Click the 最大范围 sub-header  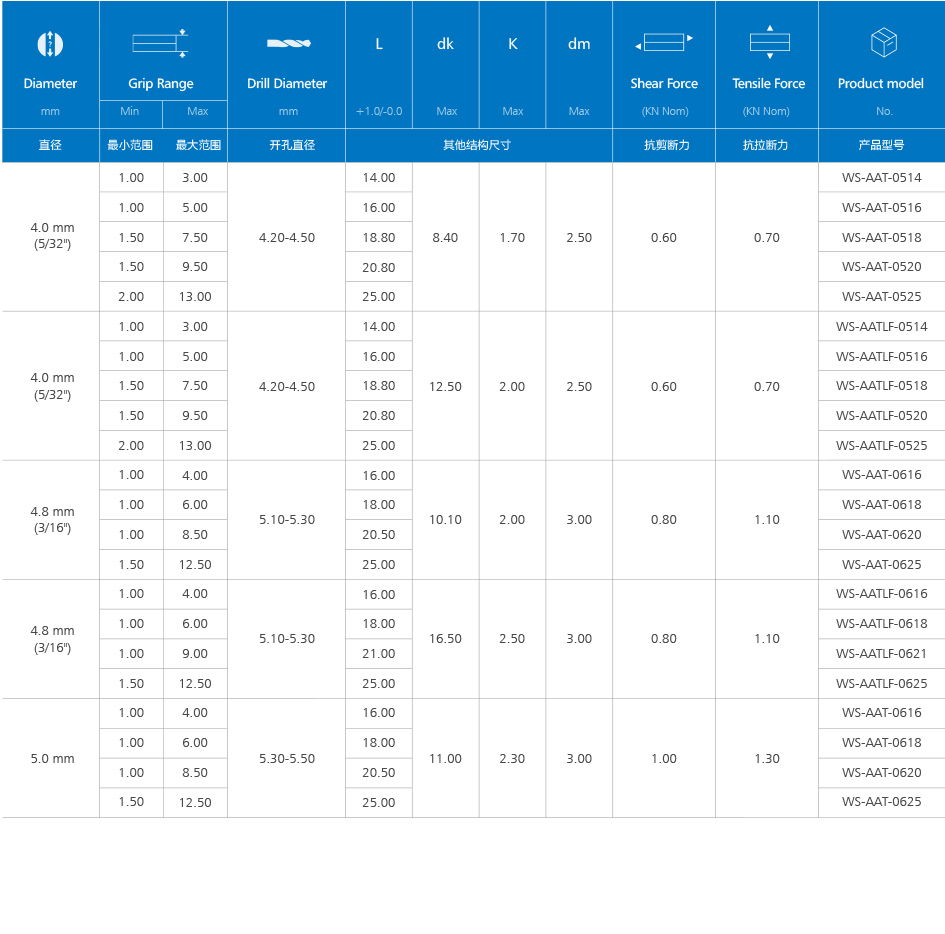[x=196, y=145]
